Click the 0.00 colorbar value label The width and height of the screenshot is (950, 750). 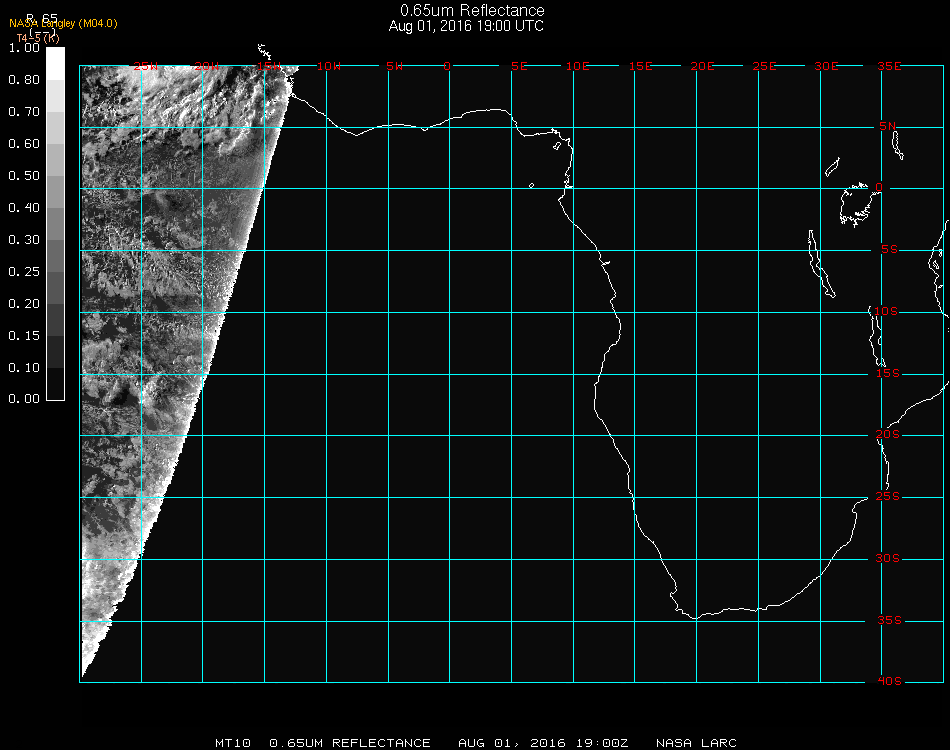(24, 399)
